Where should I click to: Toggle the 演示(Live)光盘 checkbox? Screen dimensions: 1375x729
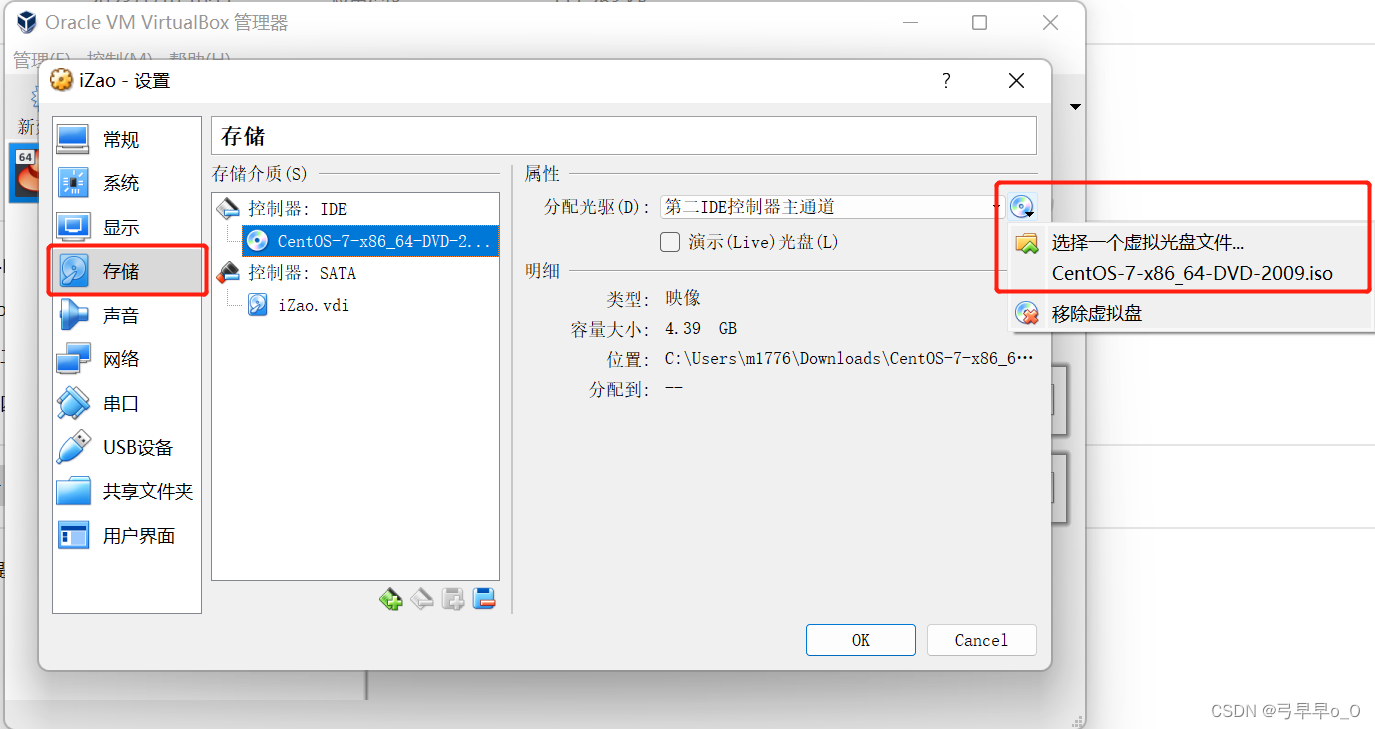[671, 242]
